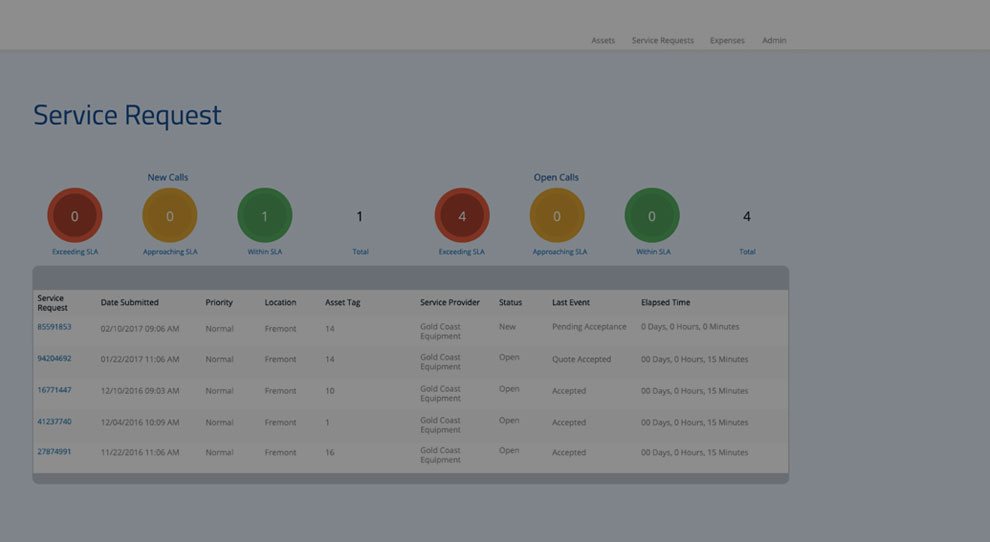Click the date 12/10/2016 09:03 AM
This screenshot has height=542, width=990.
pyautogui.click(x=140, y=391)
